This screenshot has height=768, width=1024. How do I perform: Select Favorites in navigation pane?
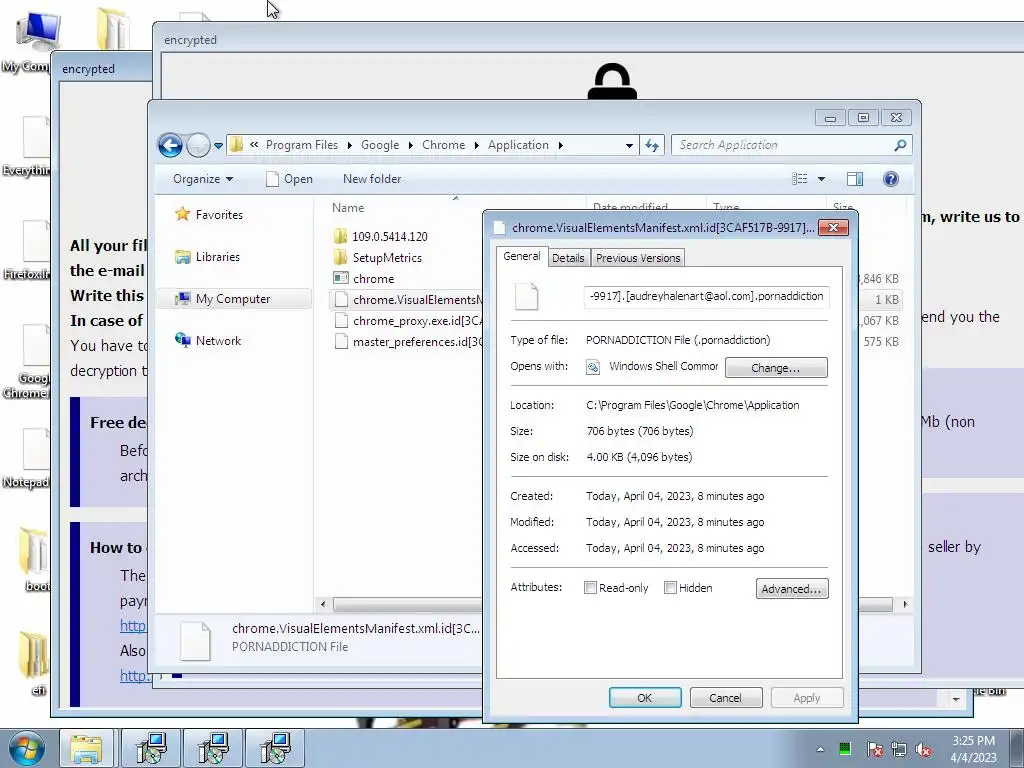click(210, 214)
